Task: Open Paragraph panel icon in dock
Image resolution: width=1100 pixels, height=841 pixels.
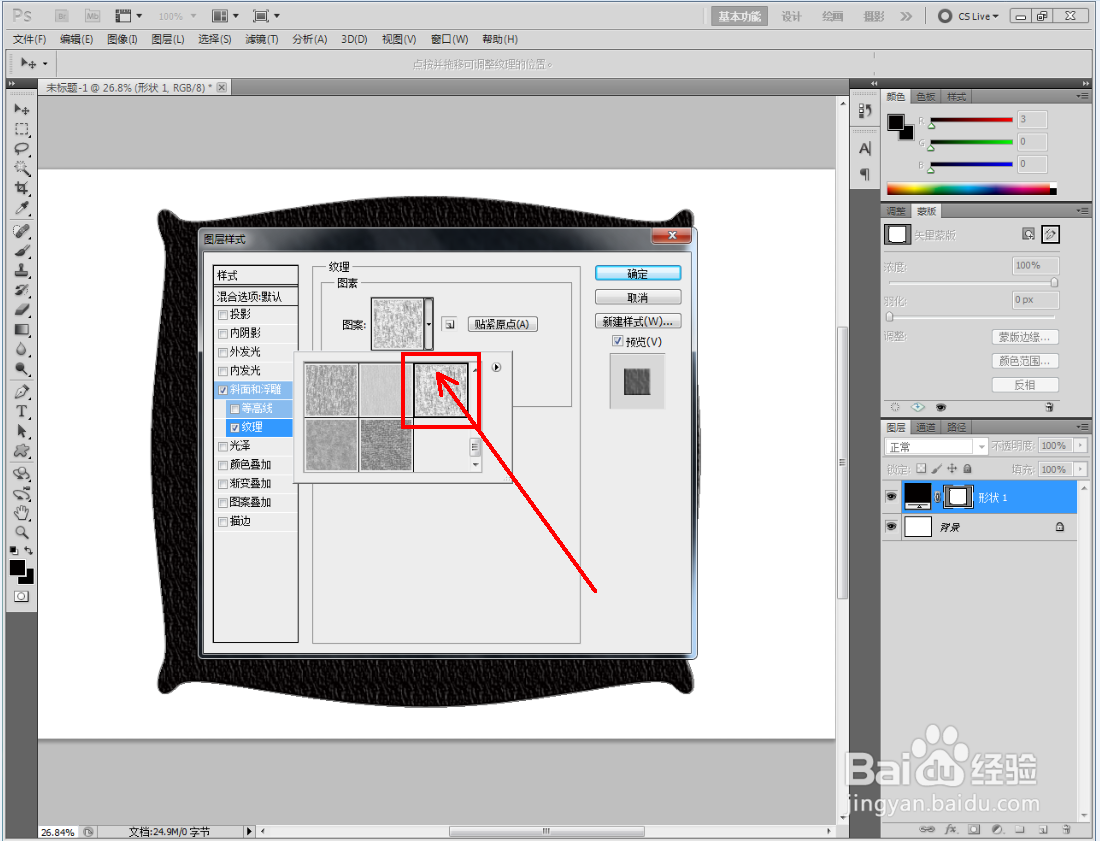Action: coord(865,174)
